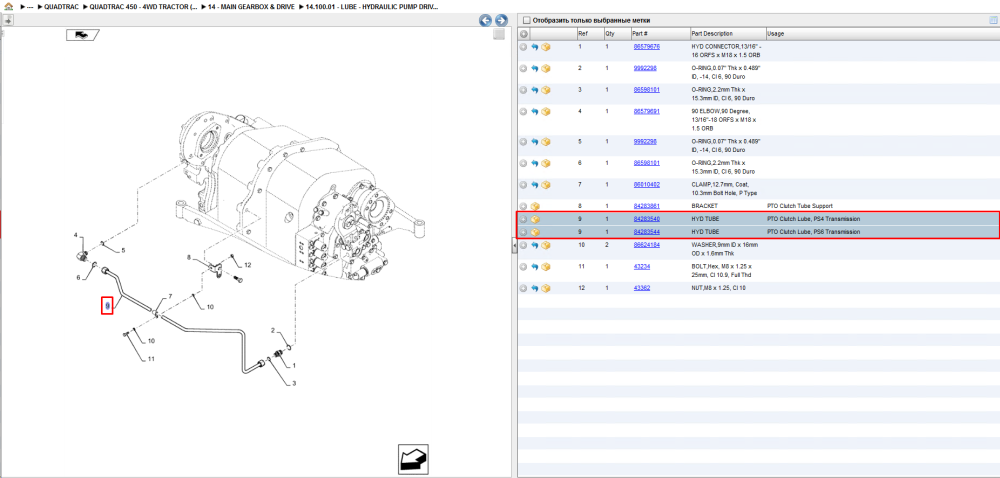Toggle select circle for 90 ELBOW row
The height and width of the screenshot is (478, 1000).
[524, 112]
